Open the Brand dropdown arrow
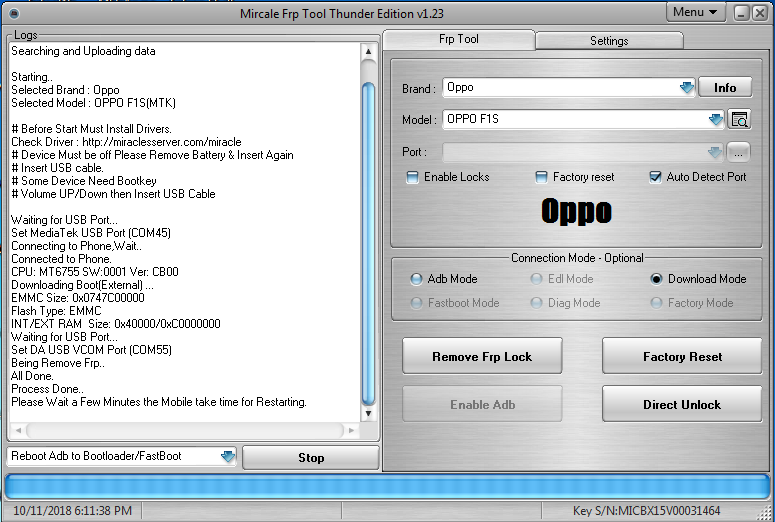 click(687, 87)
